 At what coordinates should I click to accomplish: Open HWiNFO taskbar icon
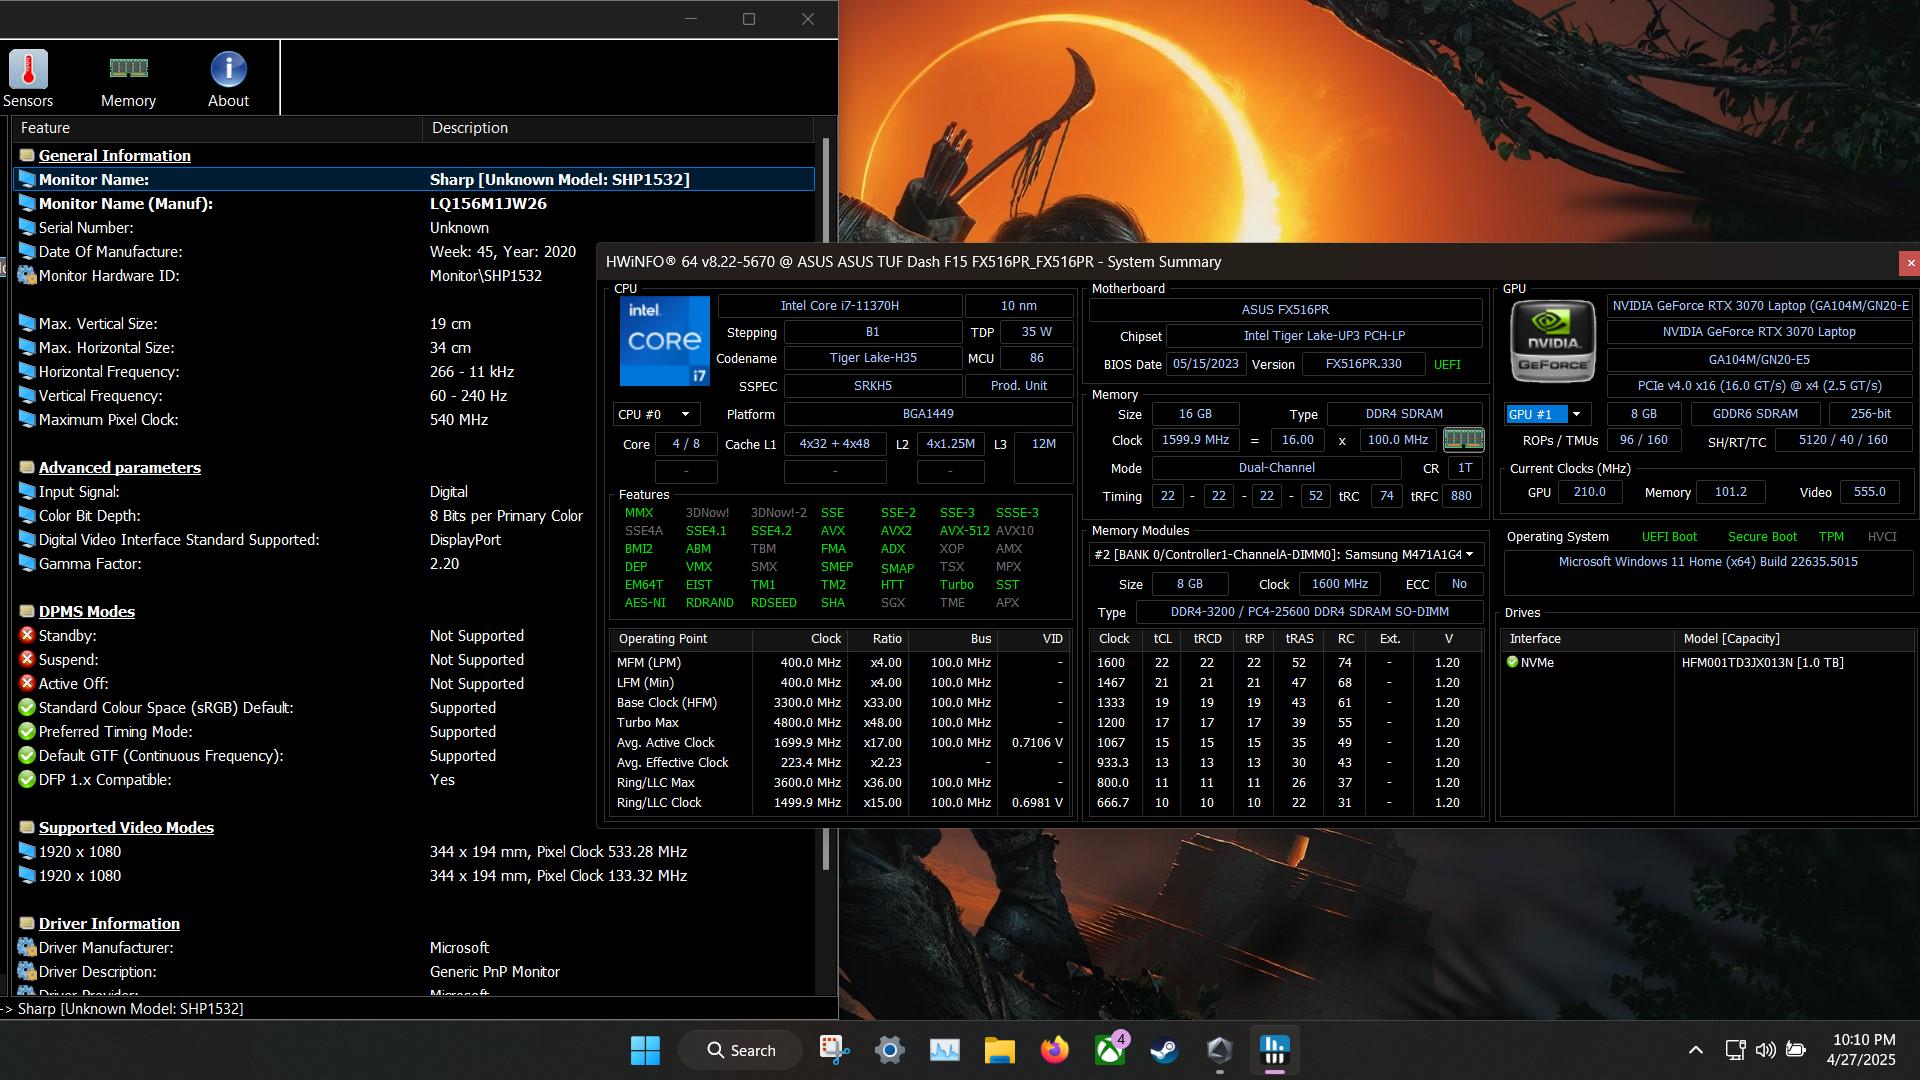click(x=1274, y=1050)
